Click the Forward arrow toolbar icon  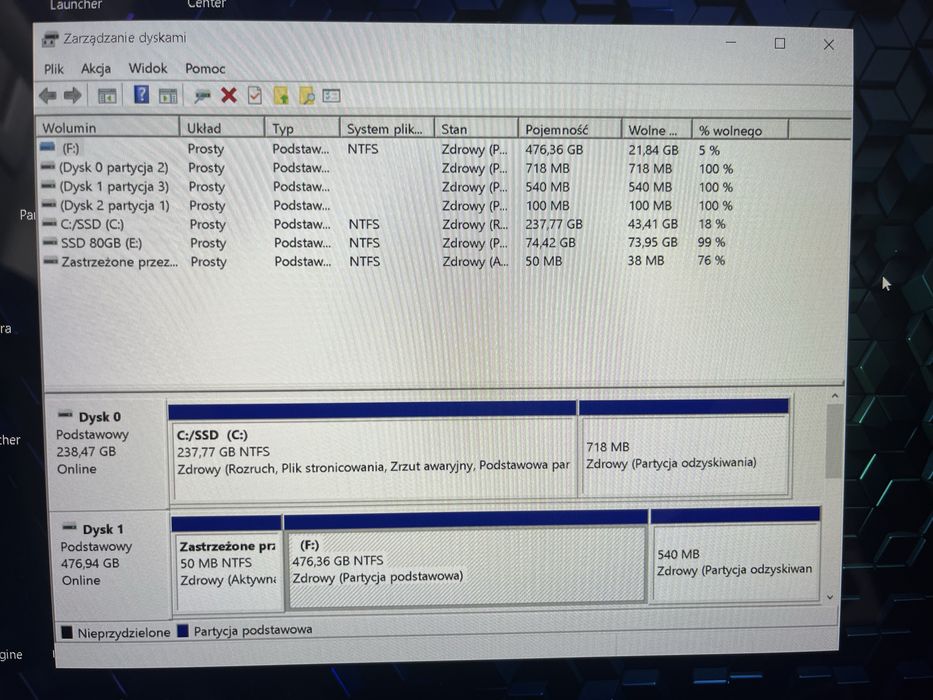click(73, 95)
